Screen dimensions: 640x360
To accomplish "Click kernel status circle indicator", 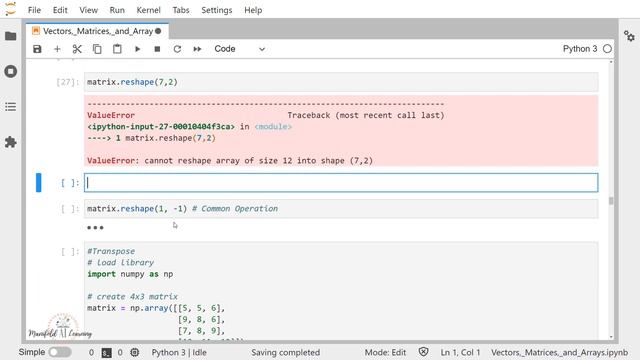I will click(x=607, y=49).
